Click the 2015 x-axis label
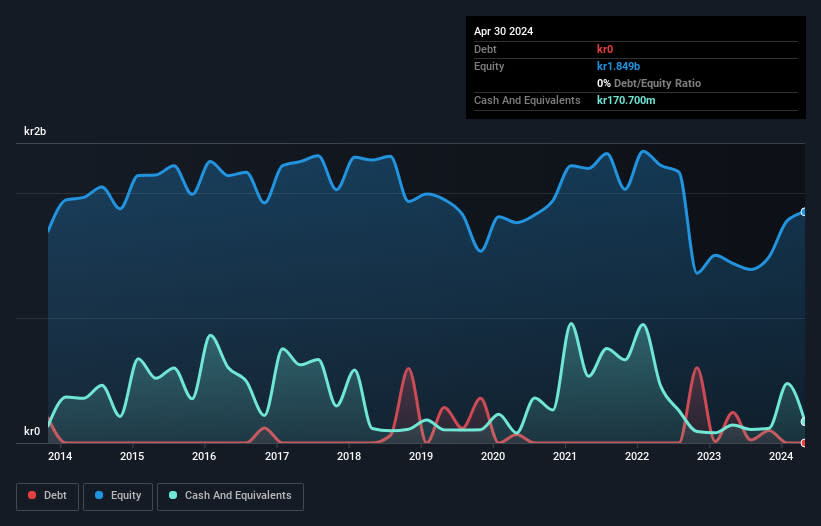Image resolution: width=821 pixels, height=526 pixels. (132, 456)
